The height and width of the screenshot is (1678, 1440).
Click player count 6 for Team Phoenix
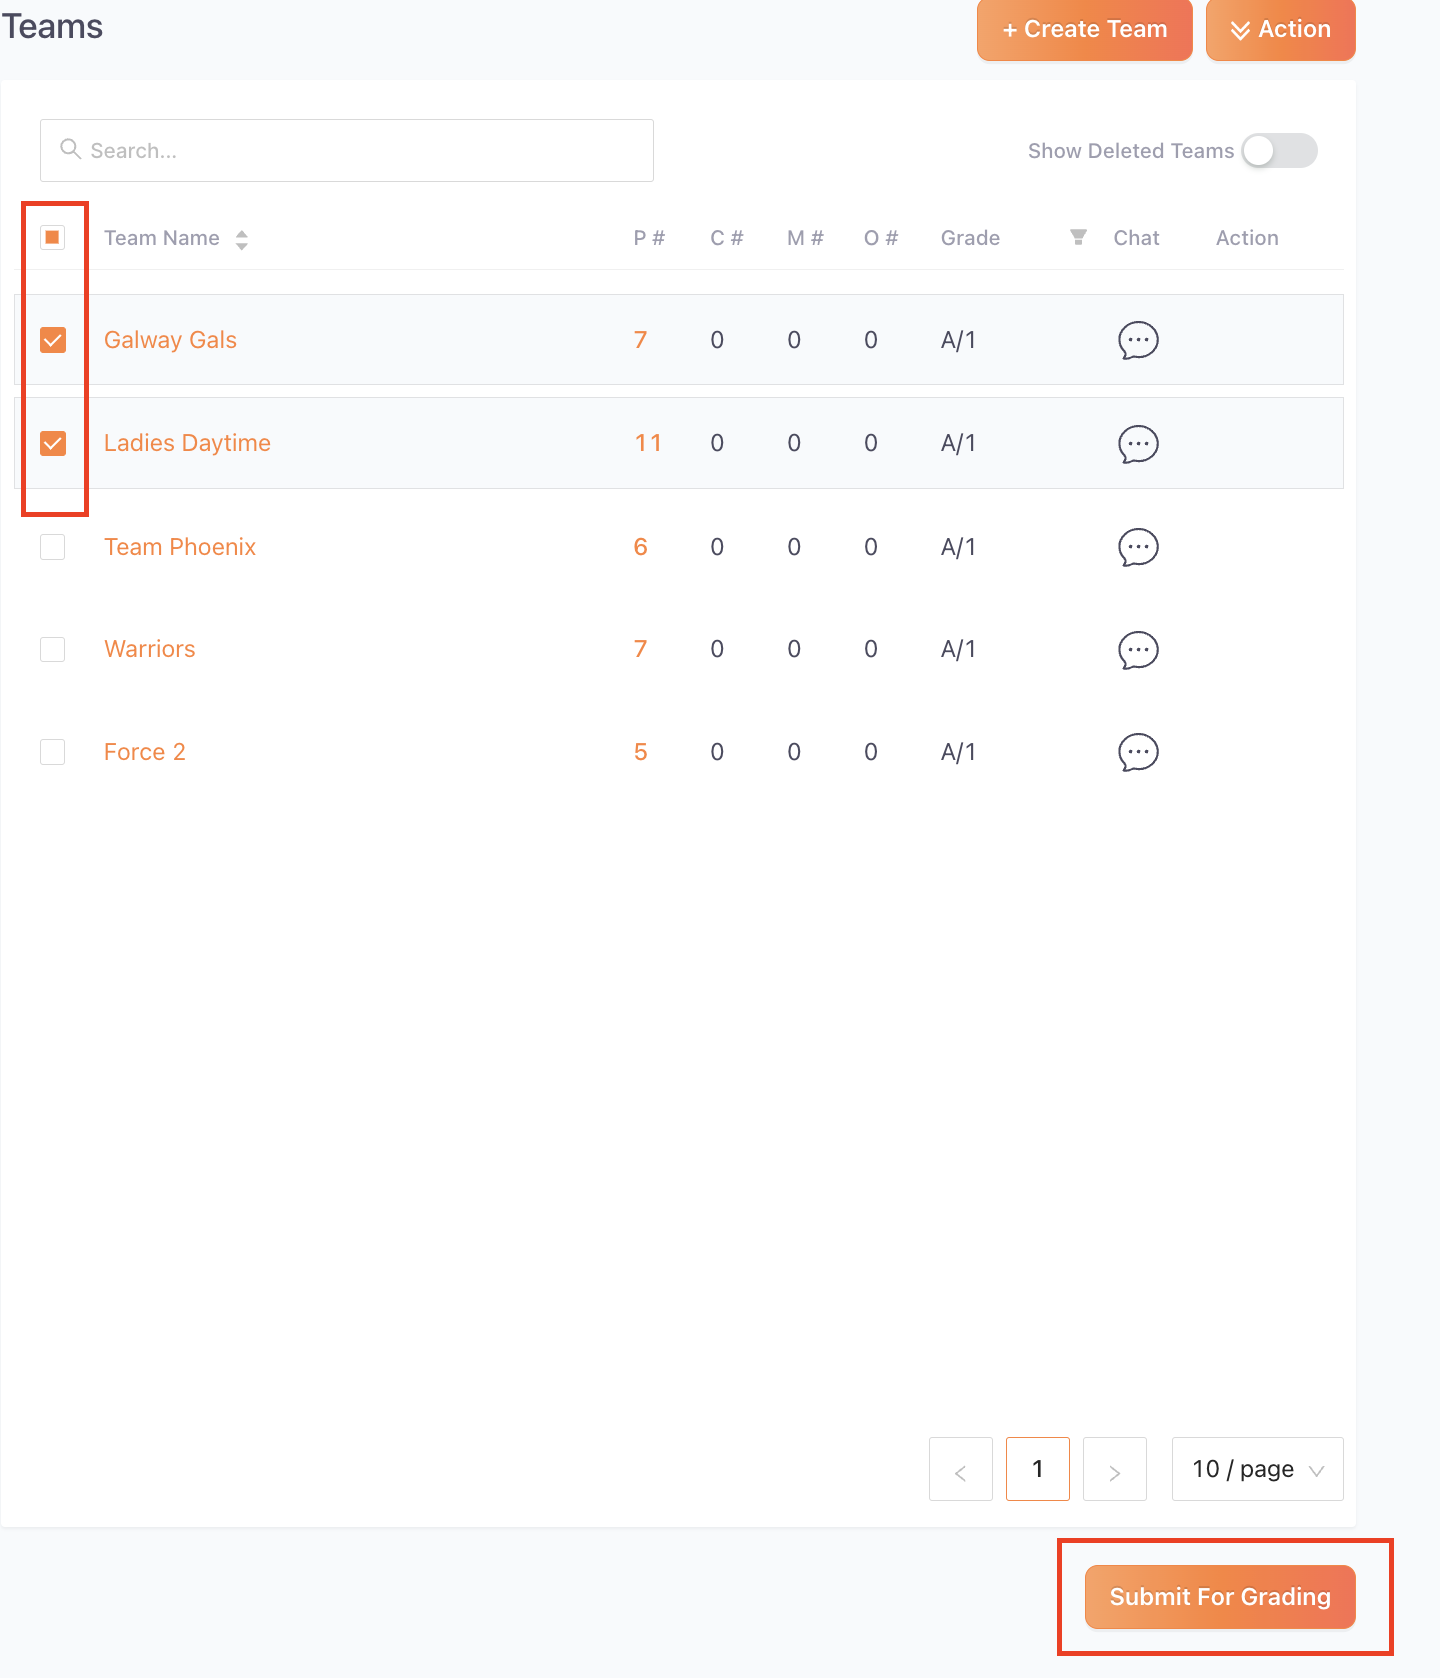pyautogui.click(x=640, y=547)
